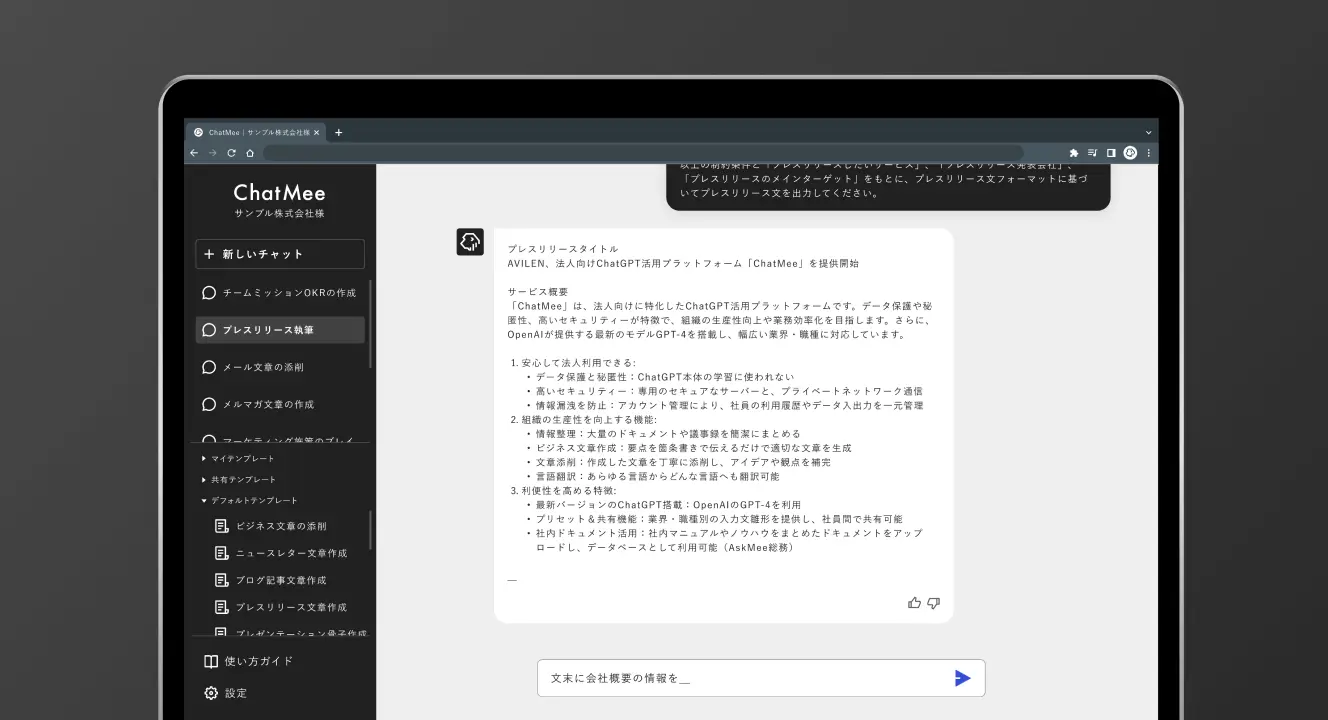This screenshot has height=720, width=1328.
Task: Close the ChatMee browser tab
Action: (x=317, y=132)
